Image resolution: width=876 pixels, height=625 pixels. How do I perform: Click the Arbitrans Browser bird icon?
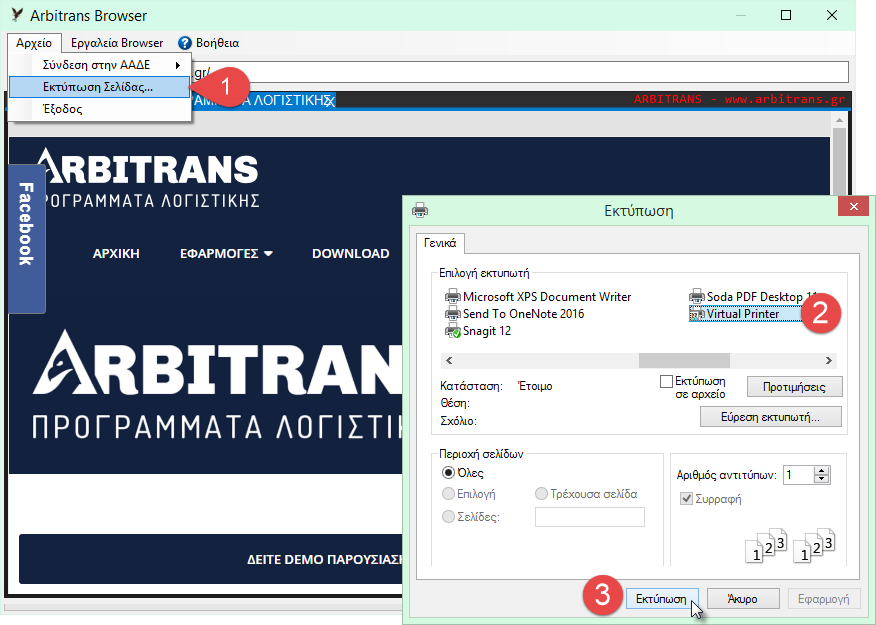tap(17, 15)
